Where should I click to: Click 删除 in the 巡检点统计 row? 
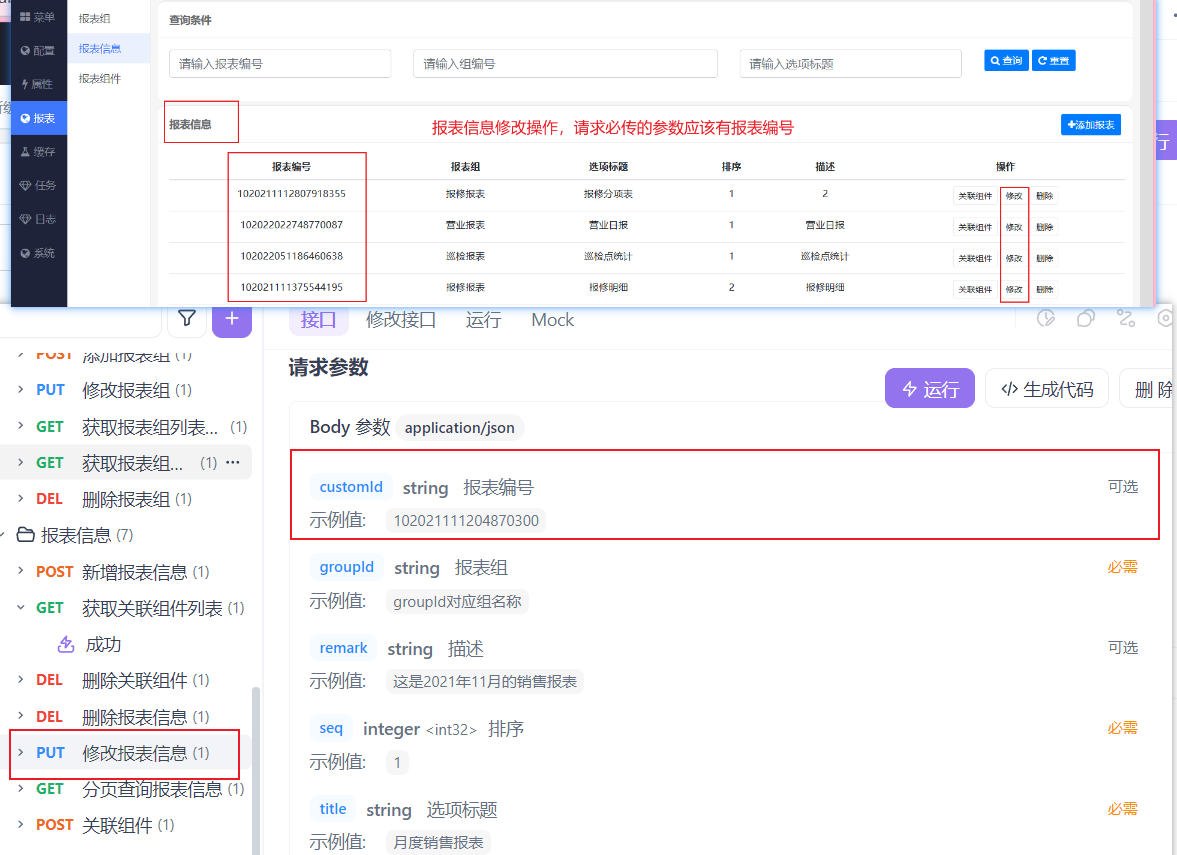point(1045,258)
